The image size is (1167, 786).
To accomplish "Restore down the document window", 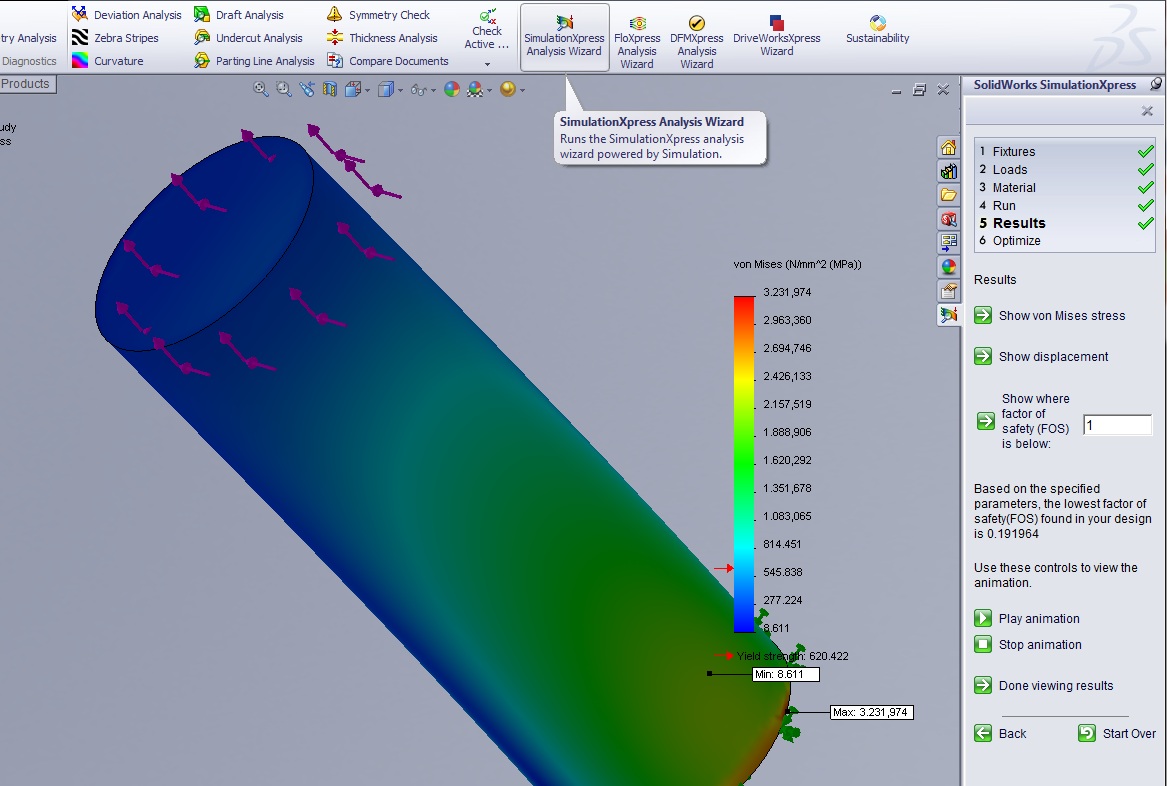I will pyautogui.click(x=920, y=90).
